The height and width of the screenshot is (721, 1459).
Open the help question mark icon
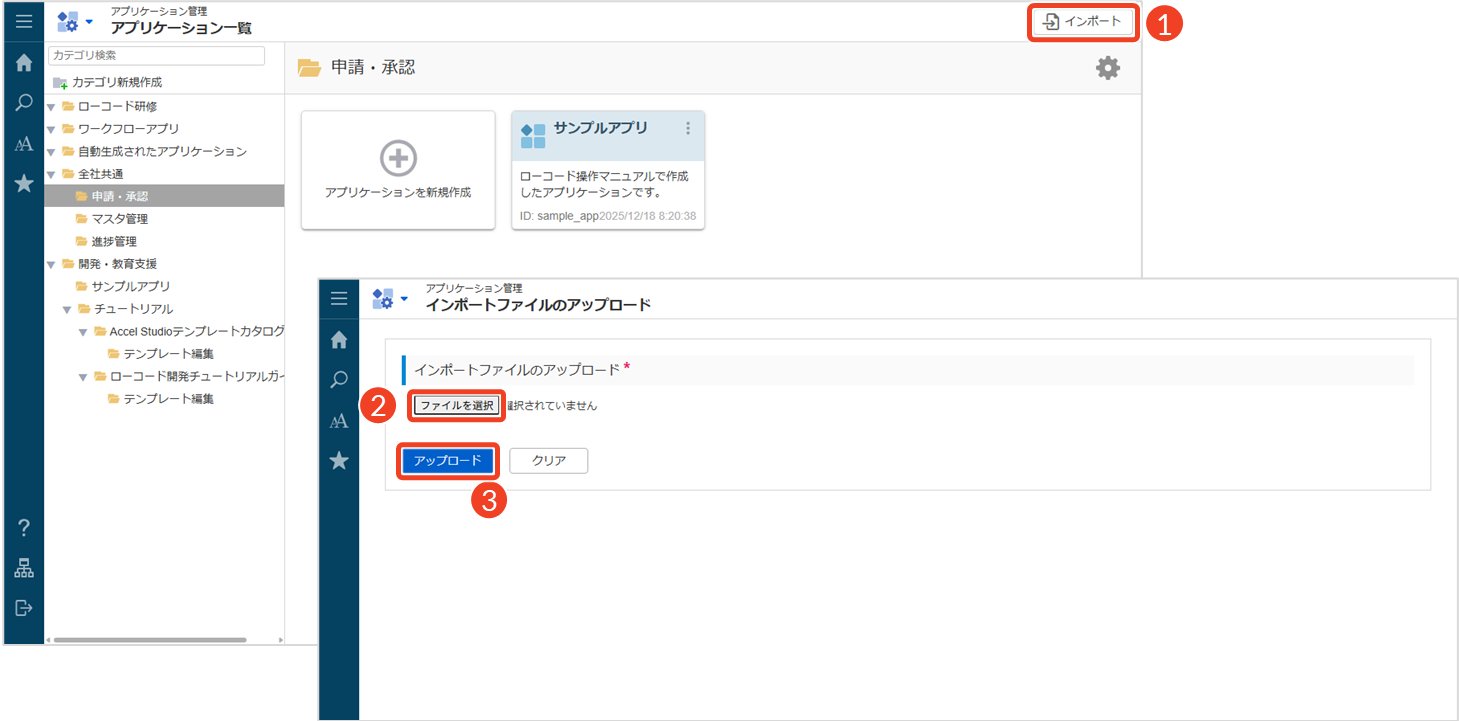coord(24,528)
